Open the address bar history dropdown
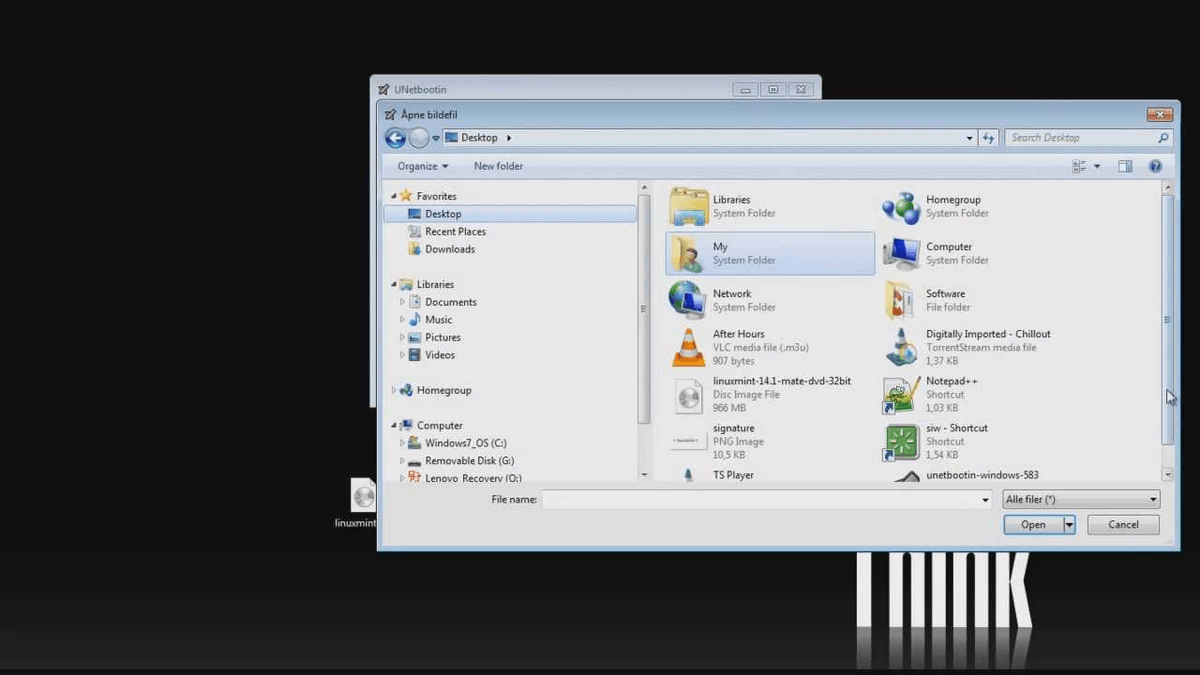The image size is (1200, 675). click(x=969, y=138)
